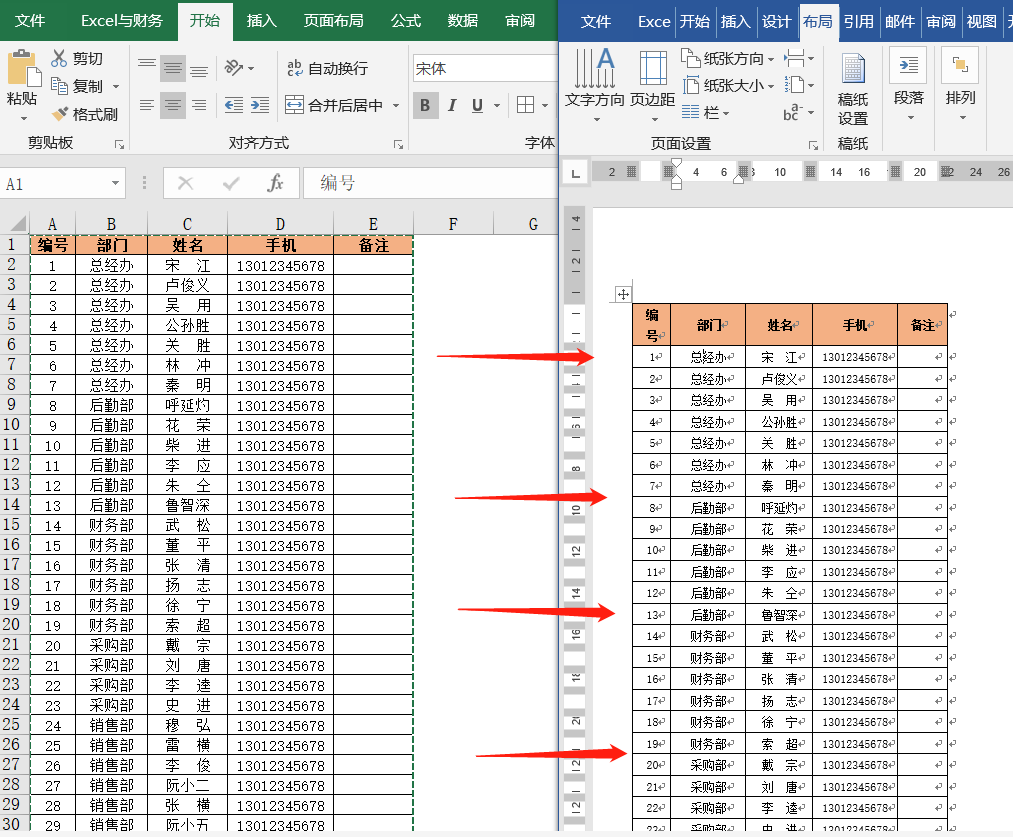Click the Cut scissors button in Excel
Viewport: 1013px width, 837px height.
click(59, 58)
